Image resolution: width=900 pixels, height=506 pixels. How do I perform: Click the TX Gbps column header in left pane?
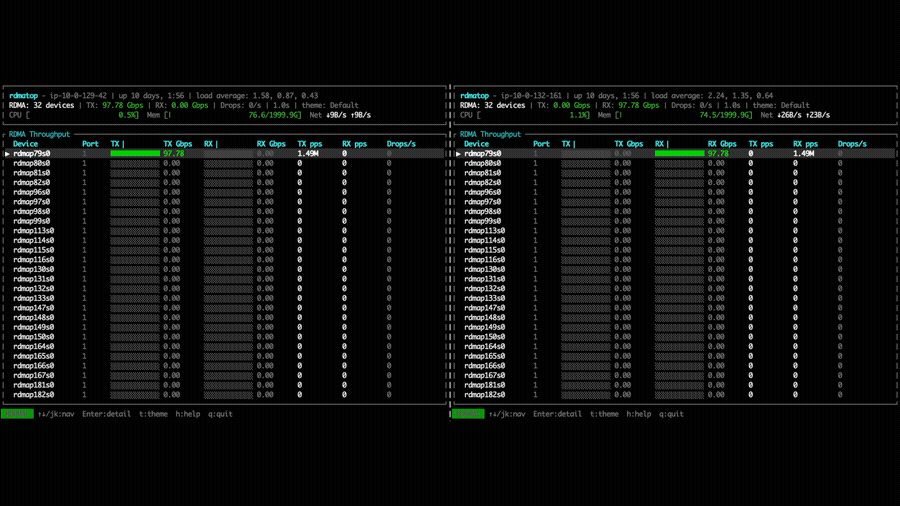point(177,144)
